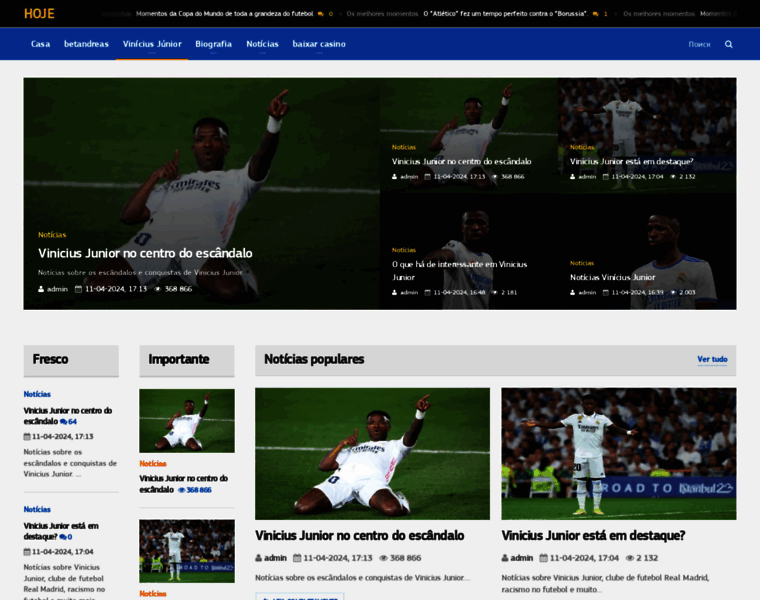The width and height of the screenshot is (760, 600).
Task: Open first Importante thumbnail of player sliding
Action: pos(187,421)
